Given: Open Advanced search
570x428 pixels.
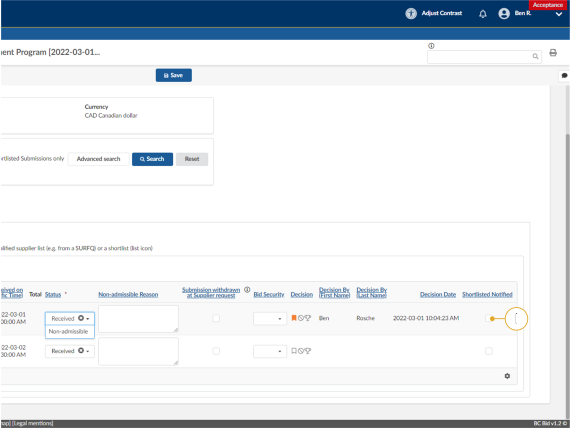Looking at the screenshot, I should (98, 159).
